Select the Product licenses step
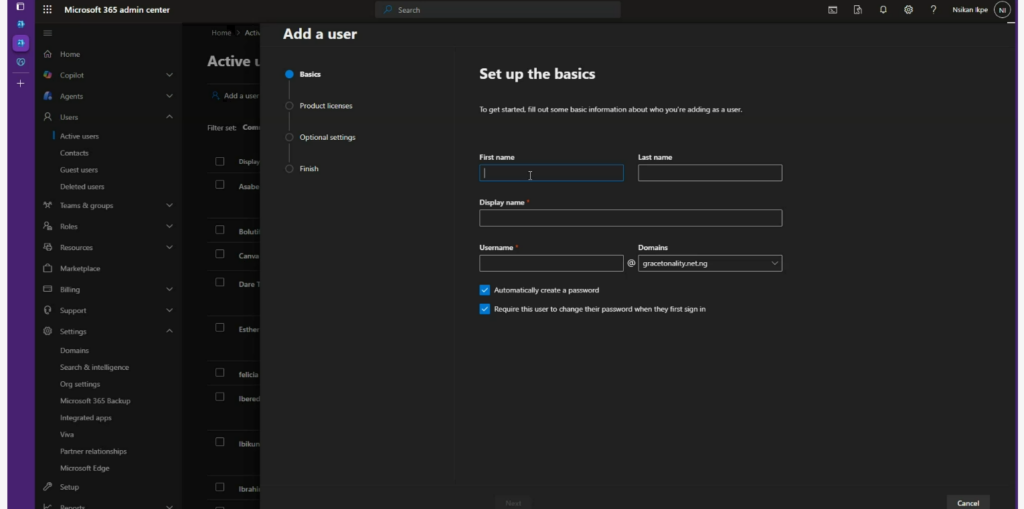 point(325,106)
